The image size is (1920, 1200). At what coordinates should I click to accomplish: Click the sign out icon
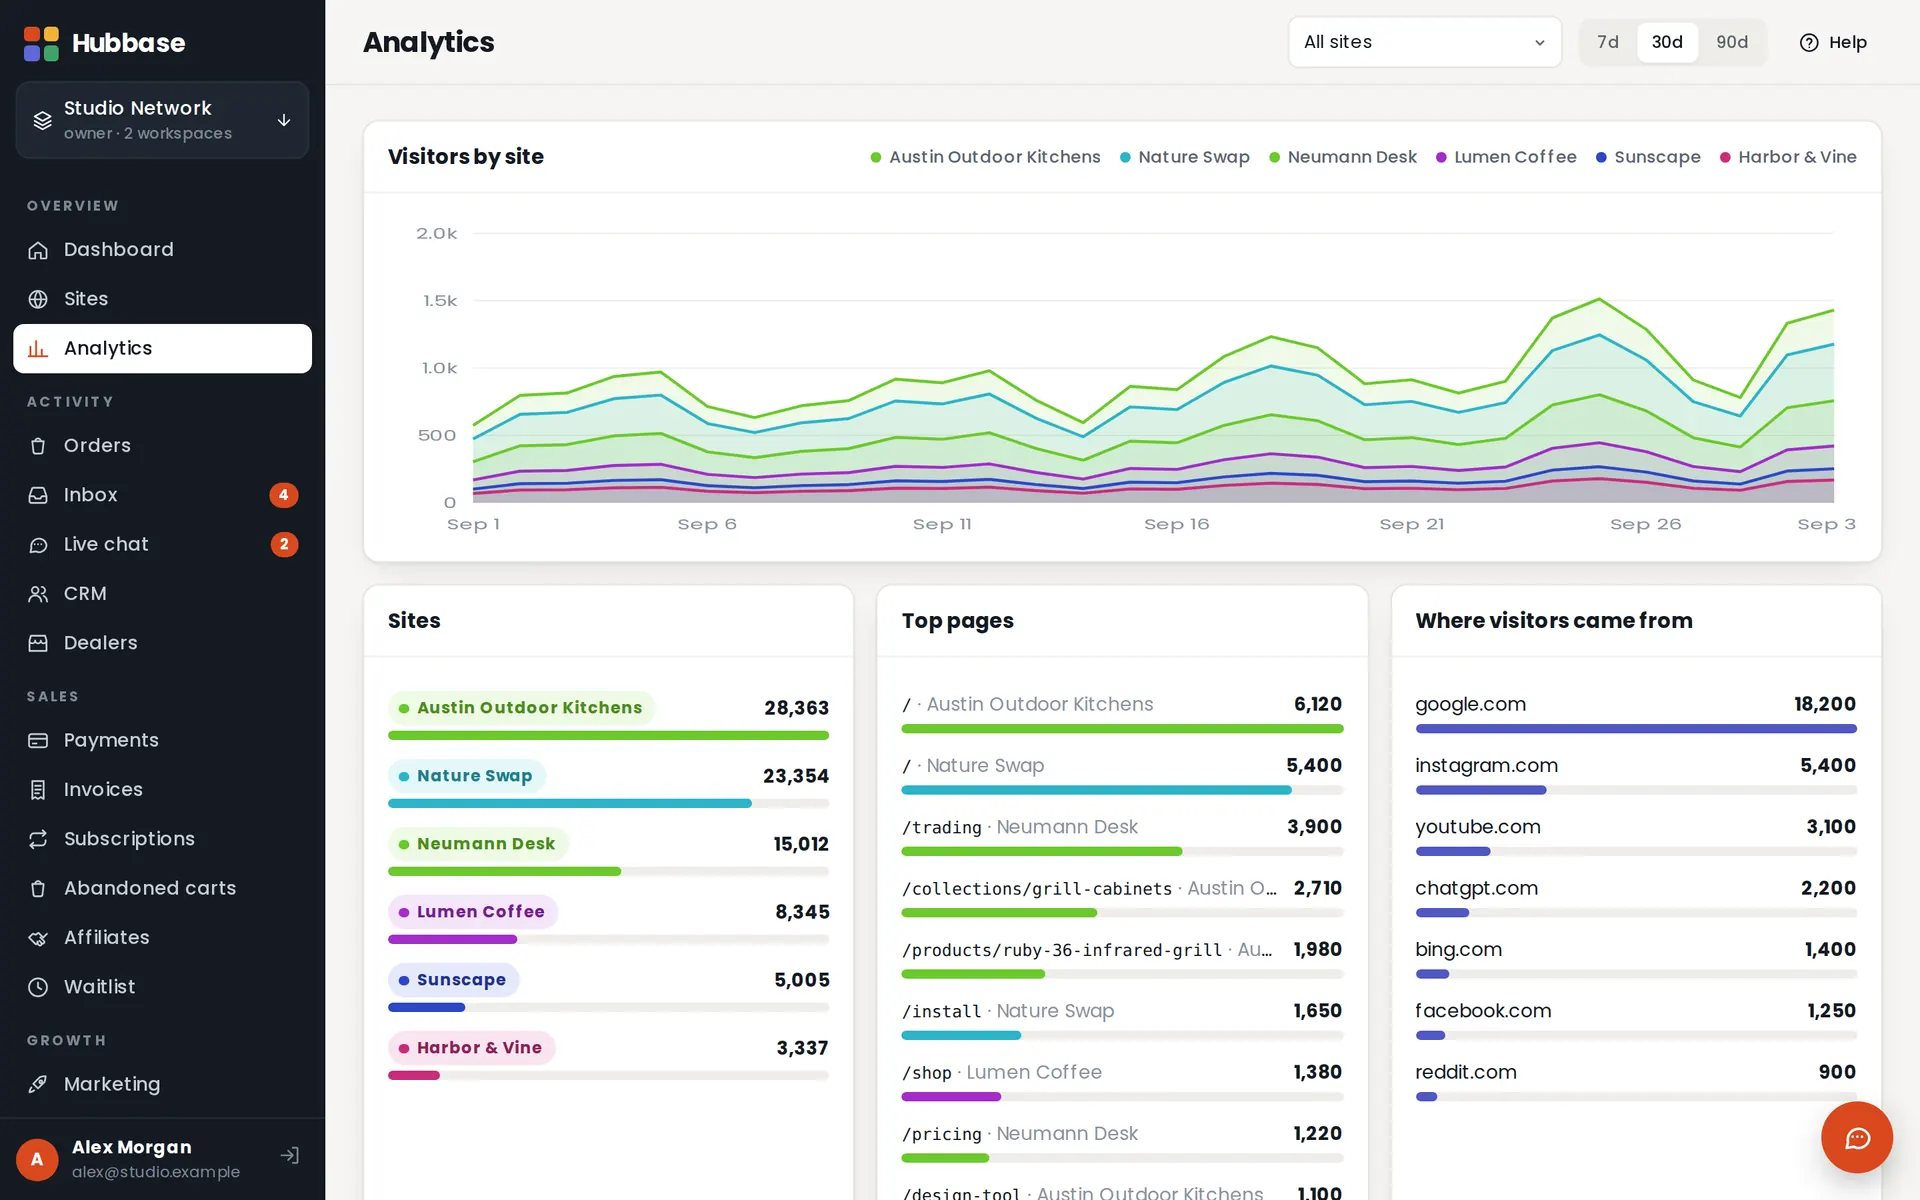click(x=290, y=1156)
